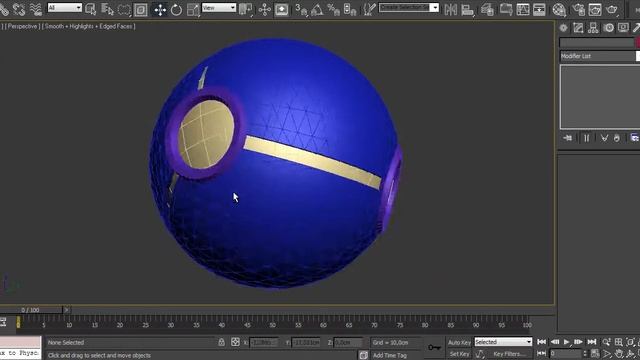This screenshot has height=360, width=640.
Task: Toggle the Spinner Snap button
Action: (x=350, y=9)
